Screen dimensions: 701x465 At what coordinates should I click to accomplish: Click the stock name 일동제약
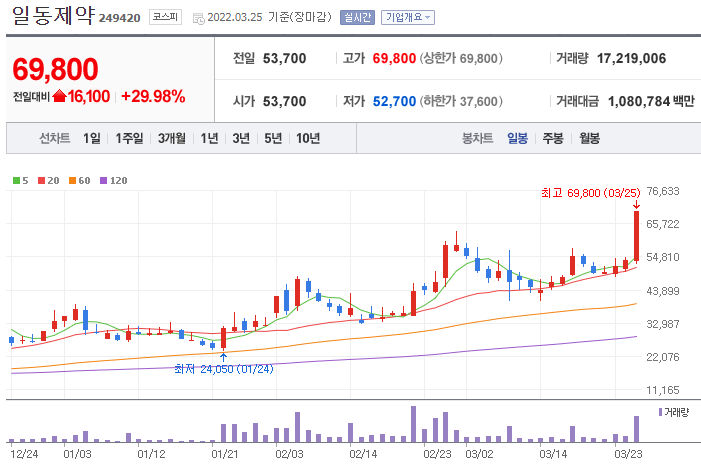(x=54, y=16)
